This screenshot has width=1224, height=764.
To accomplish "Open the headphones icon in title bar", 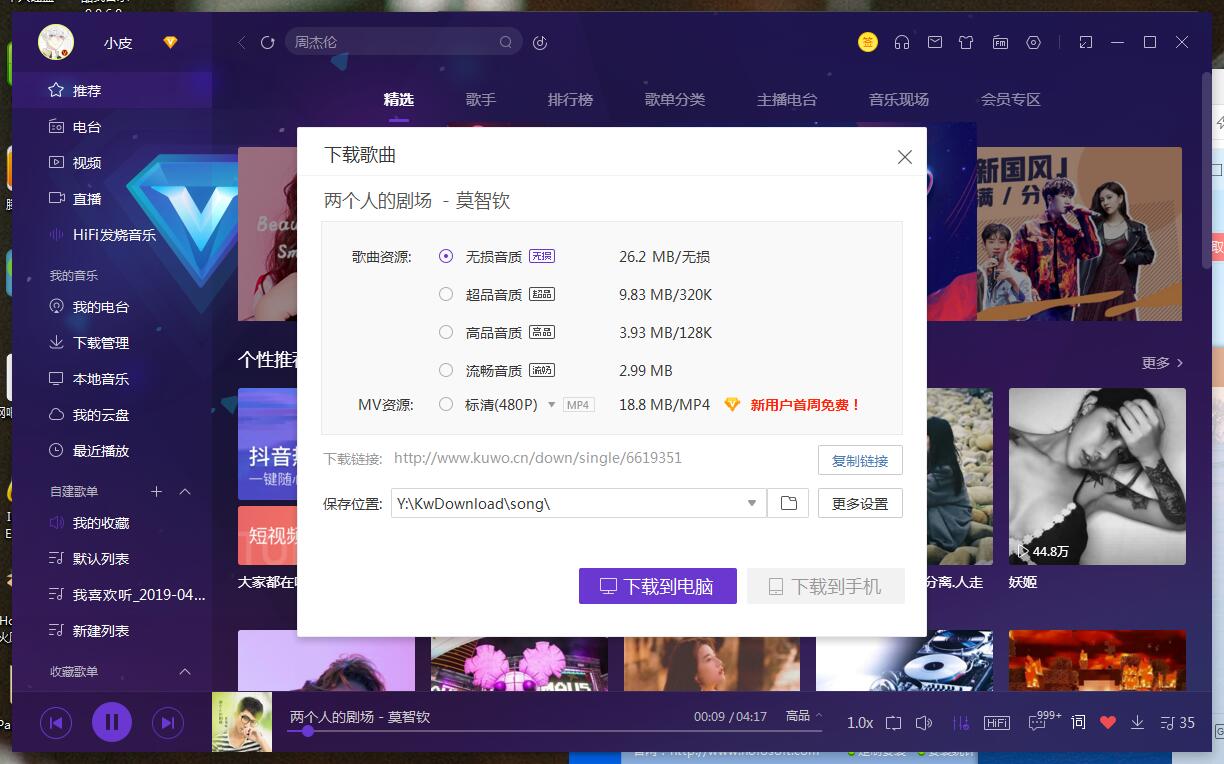I will (902, 42).
